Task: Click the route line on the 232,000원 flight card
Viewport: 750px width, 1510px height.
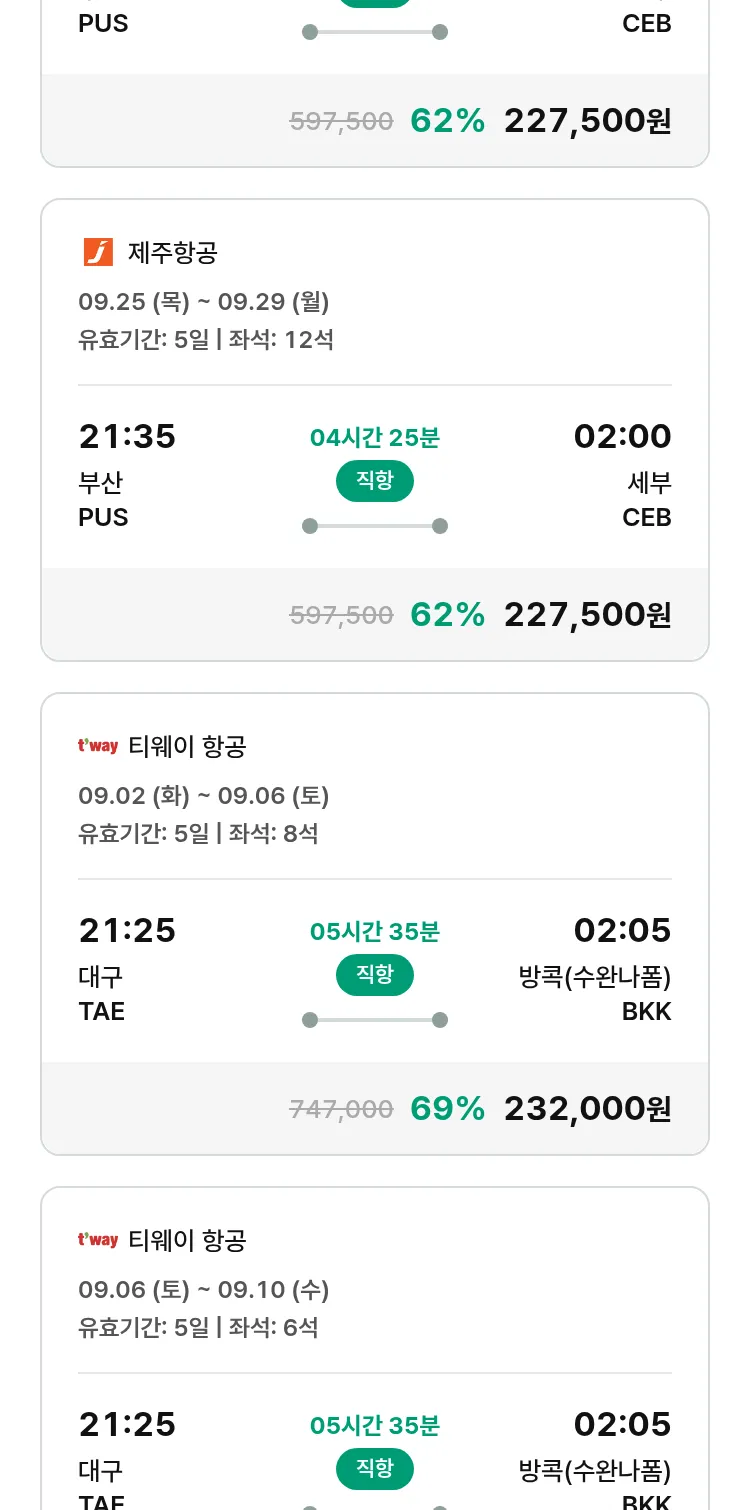Action: click(375, 1020)
